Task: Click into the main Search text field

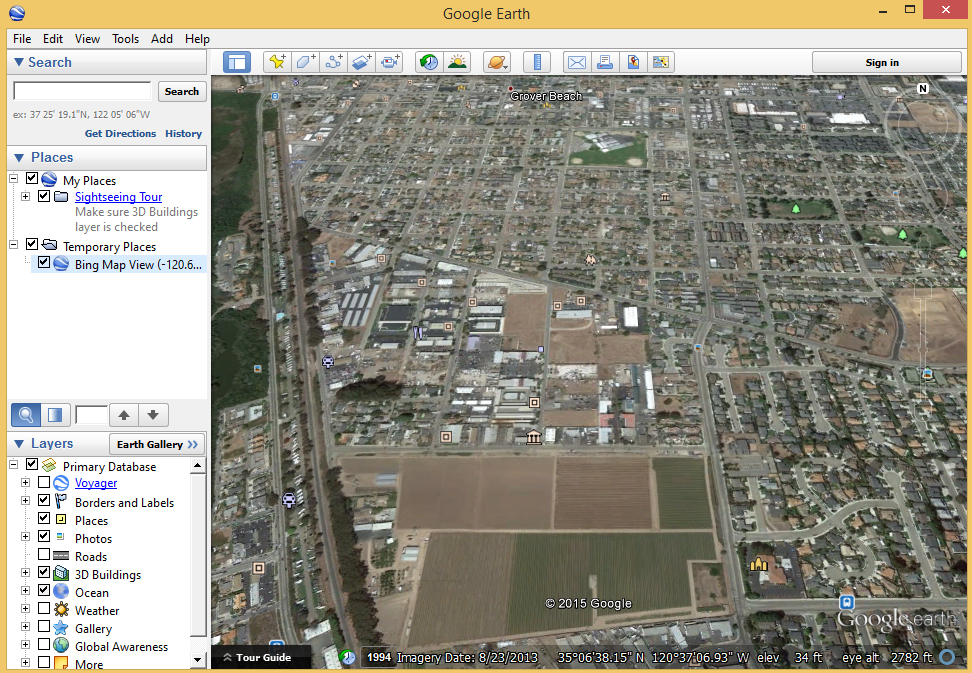Action: coord(82,91)
